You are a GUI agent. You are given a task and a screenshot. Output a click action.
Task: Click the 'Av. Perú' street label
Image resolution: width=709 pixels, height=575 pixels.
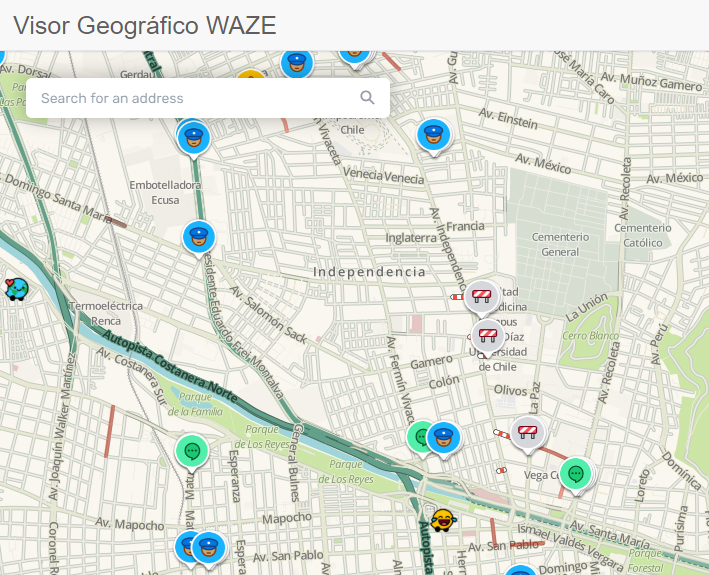coord(659,344)
